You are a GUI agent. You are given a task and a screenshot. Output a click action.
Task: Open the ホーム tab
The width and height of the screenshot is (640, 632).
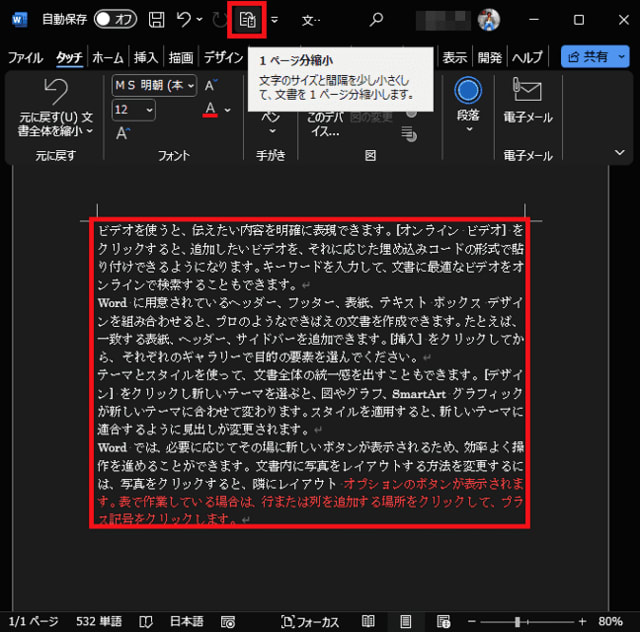pyautogui.click(x=107, y=58)
